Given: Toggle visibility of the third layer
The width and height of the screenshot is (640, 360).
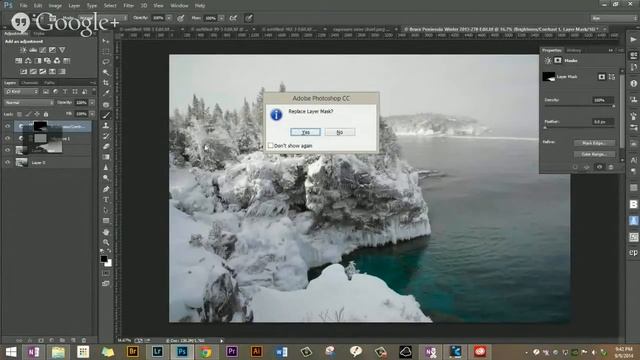Looking at the screenshot, I should pyautogui.click(x=7, y=150).
